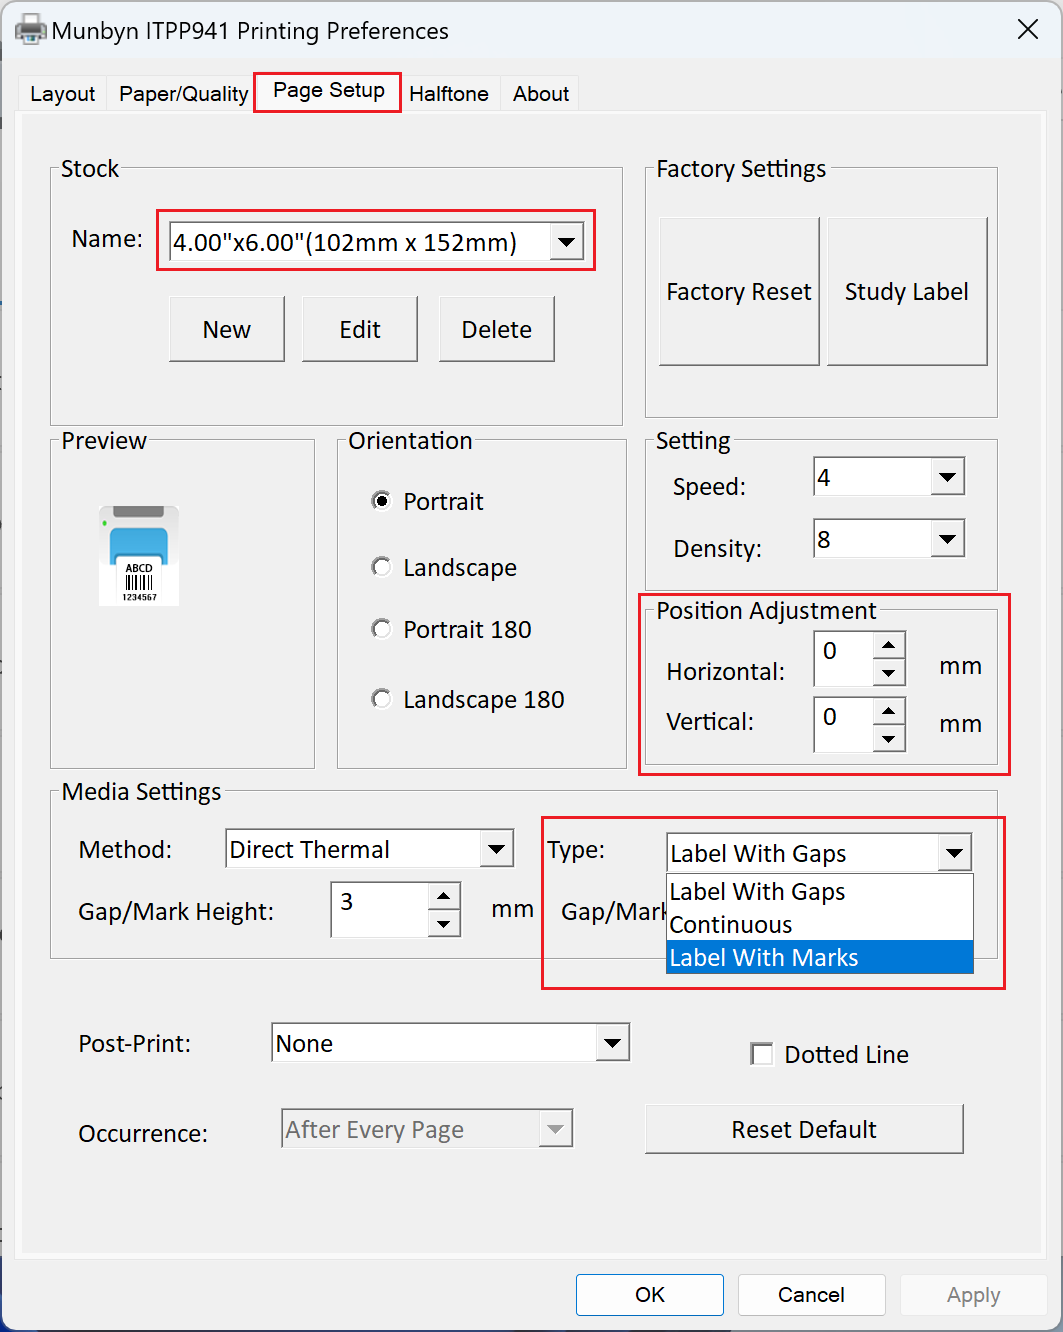Select Label With Marks option
This screenshot has width=1063, height=1332.
click(820, 957)
